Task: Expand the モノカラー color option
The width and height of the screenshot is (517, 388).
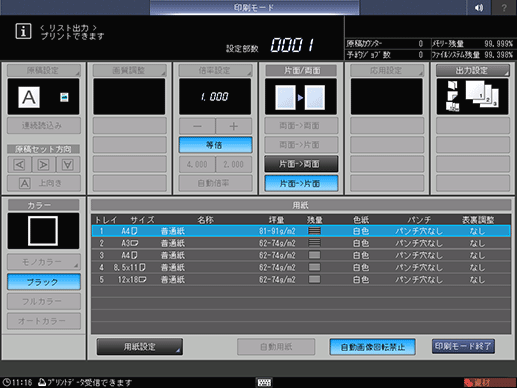Action: [x=44, y=262]
